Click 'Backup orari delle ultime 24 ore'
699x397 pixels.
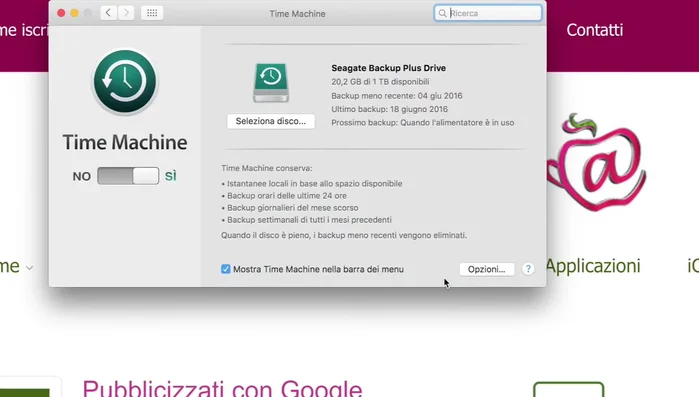(x=284, y=196)
